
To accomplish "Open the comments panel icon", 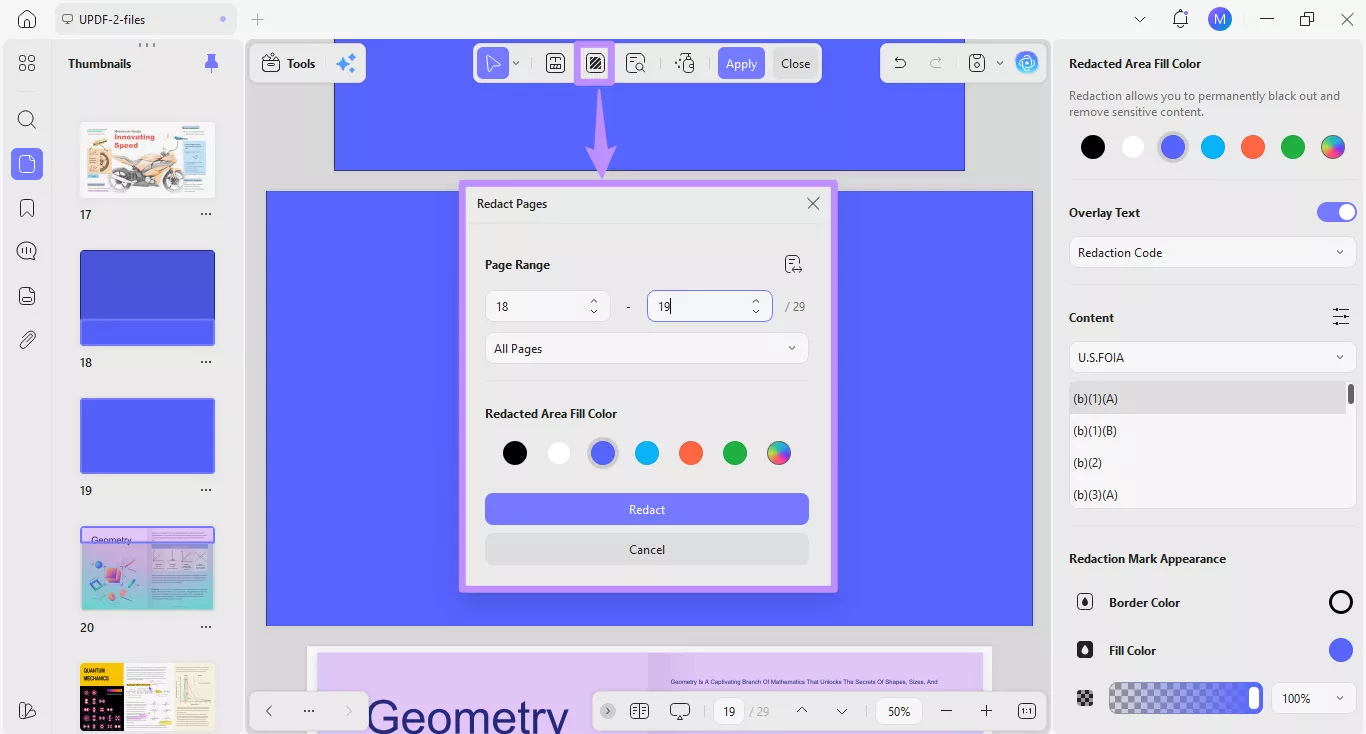I will click(x=27, y=251).
